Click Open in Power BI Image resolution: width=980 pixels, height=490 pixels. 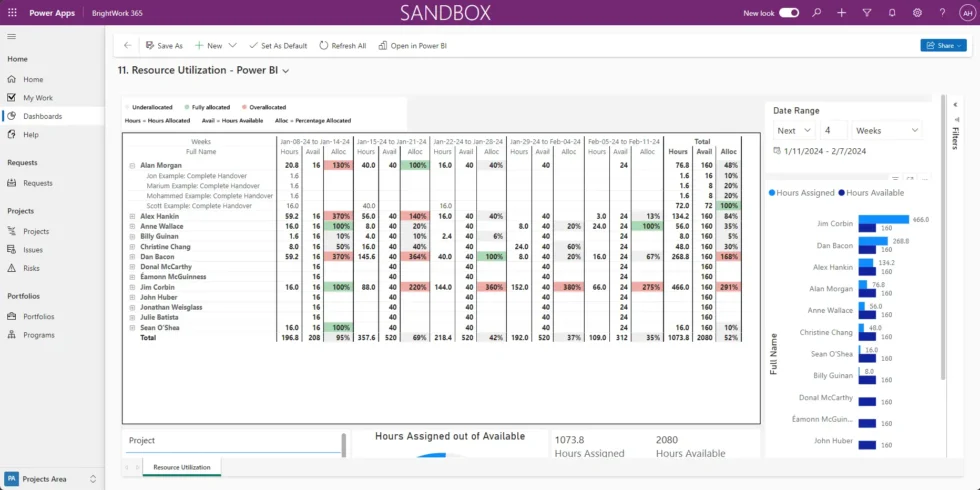pos(412,46)
